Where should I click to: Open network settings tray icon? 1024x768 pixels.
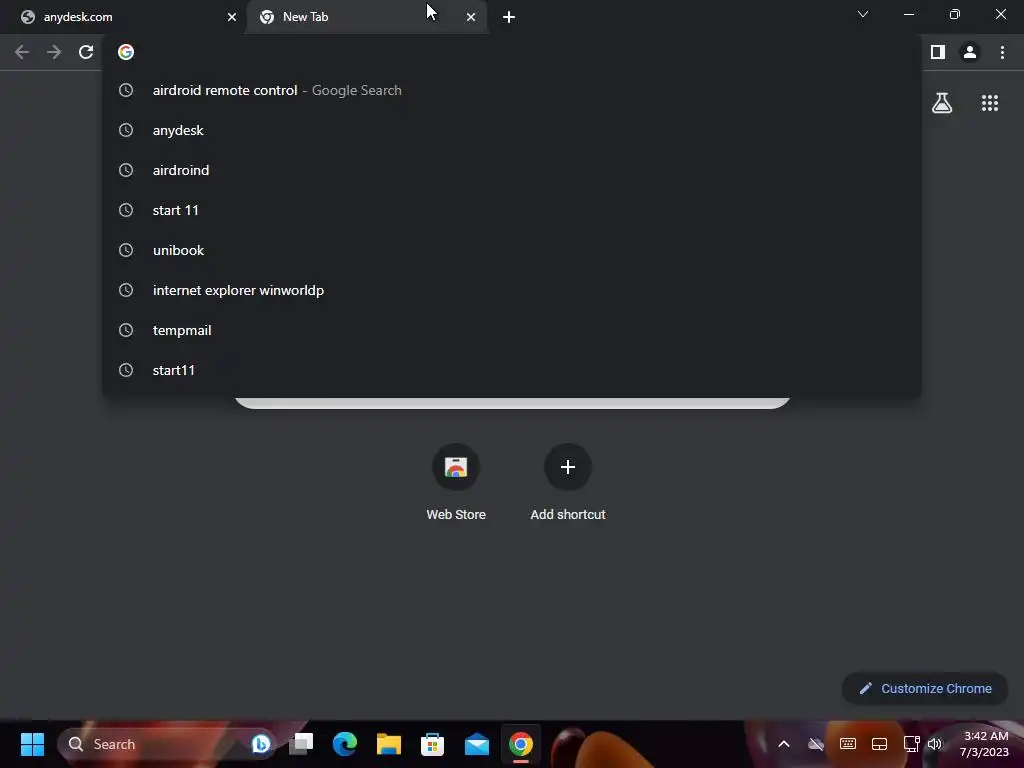click(911, 744)
